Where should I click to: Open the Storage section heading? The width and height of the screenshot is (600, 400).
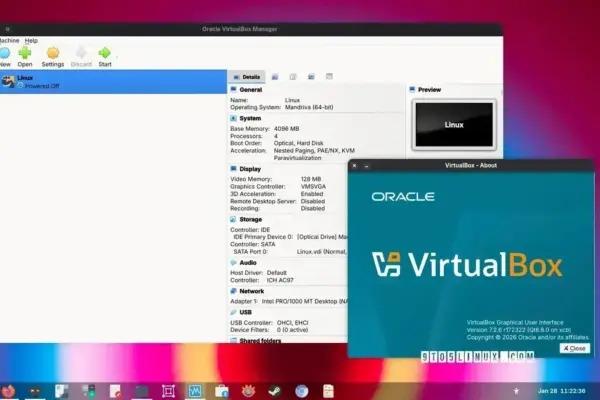pyautogui.click(x=251, y=219)
